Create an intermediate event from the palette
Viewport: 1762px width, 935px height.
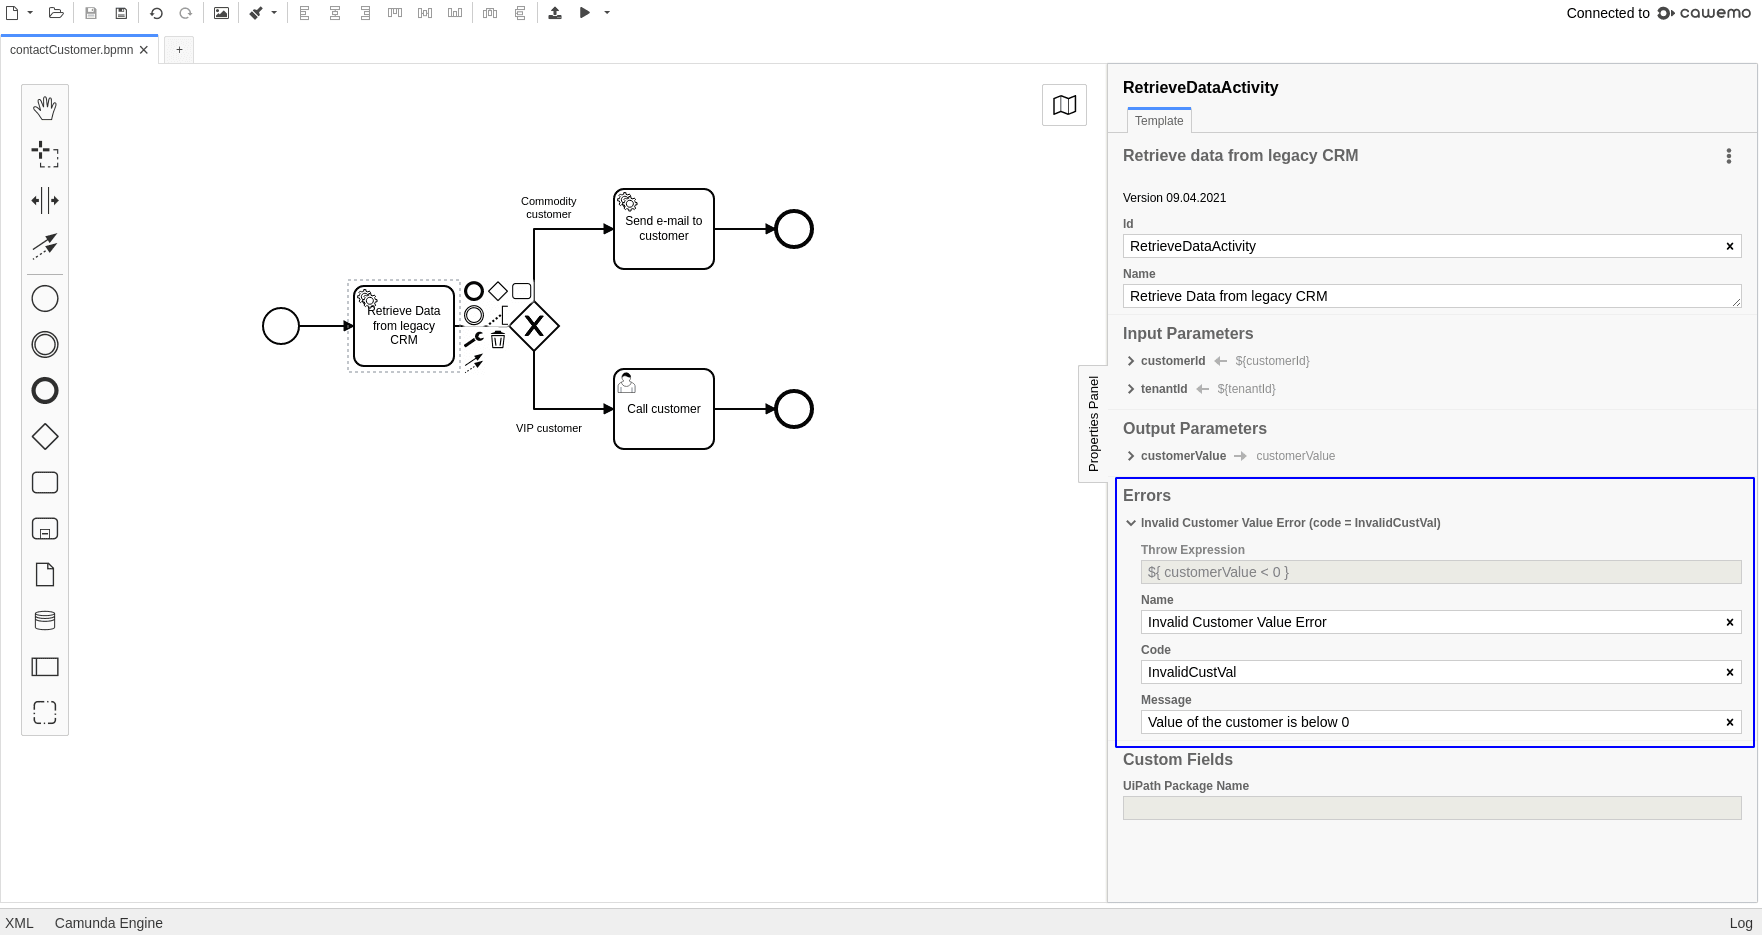[x=45, y=345]
